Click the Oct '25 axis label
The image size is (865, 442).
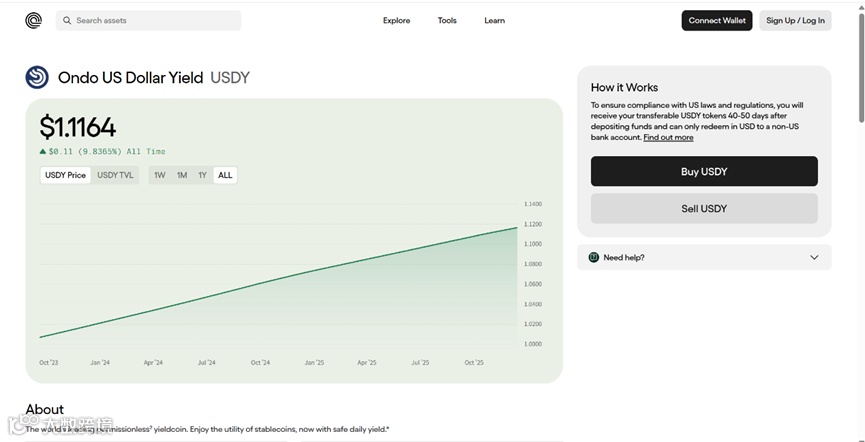(x=474, y=363)
